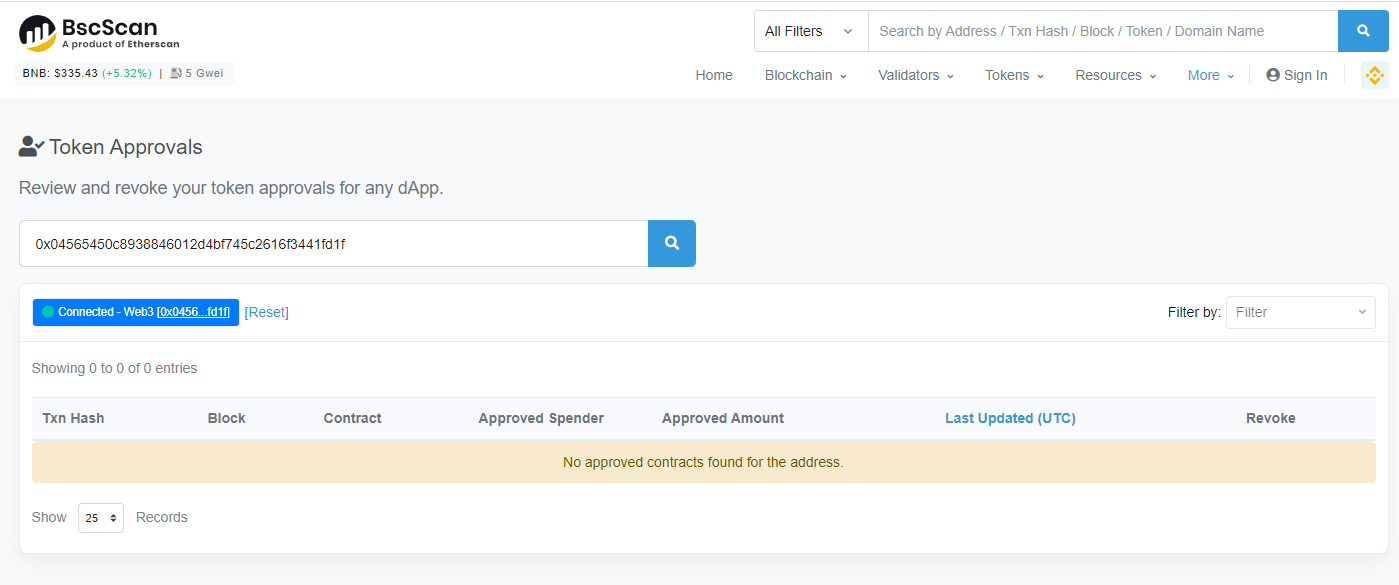The width and height of the screenshot is (1399, 585).
Task: Open the Blockchain menu
Action: [x=805, y=75]
